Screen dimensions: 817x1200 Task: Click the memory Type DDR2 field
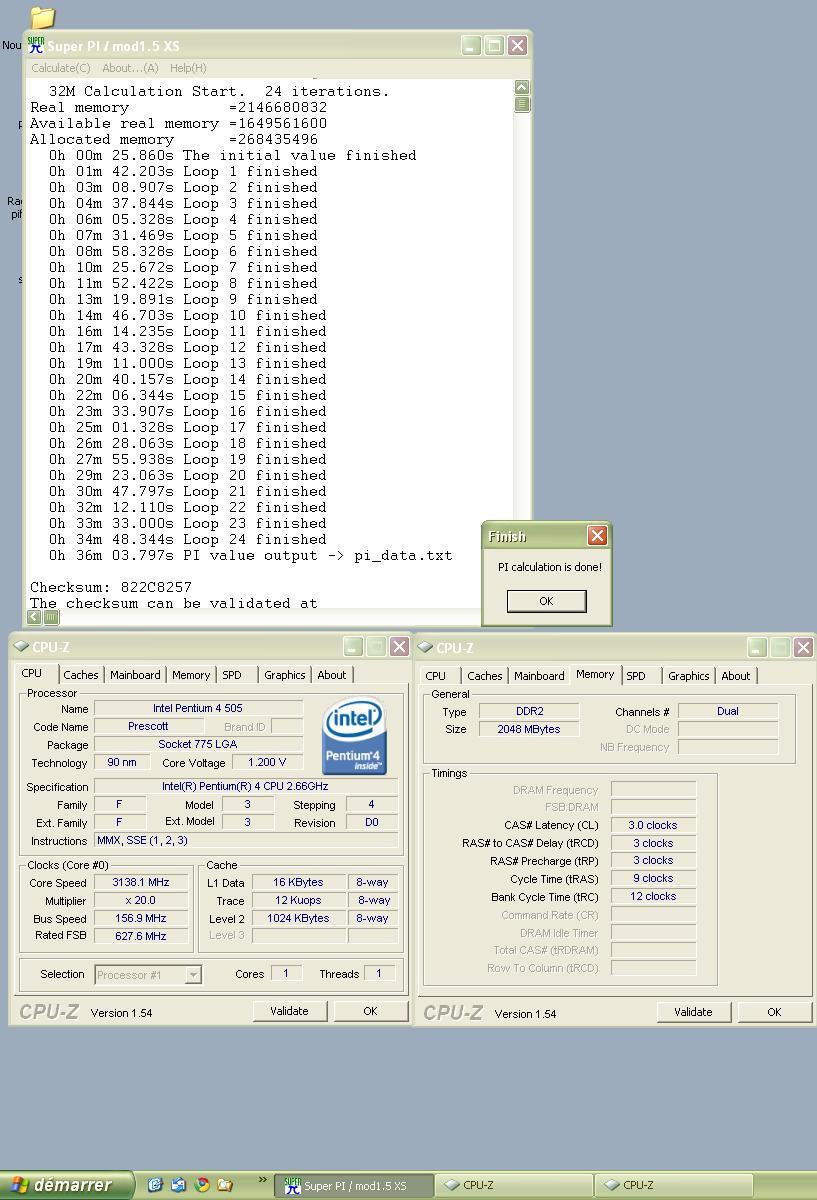530,711
